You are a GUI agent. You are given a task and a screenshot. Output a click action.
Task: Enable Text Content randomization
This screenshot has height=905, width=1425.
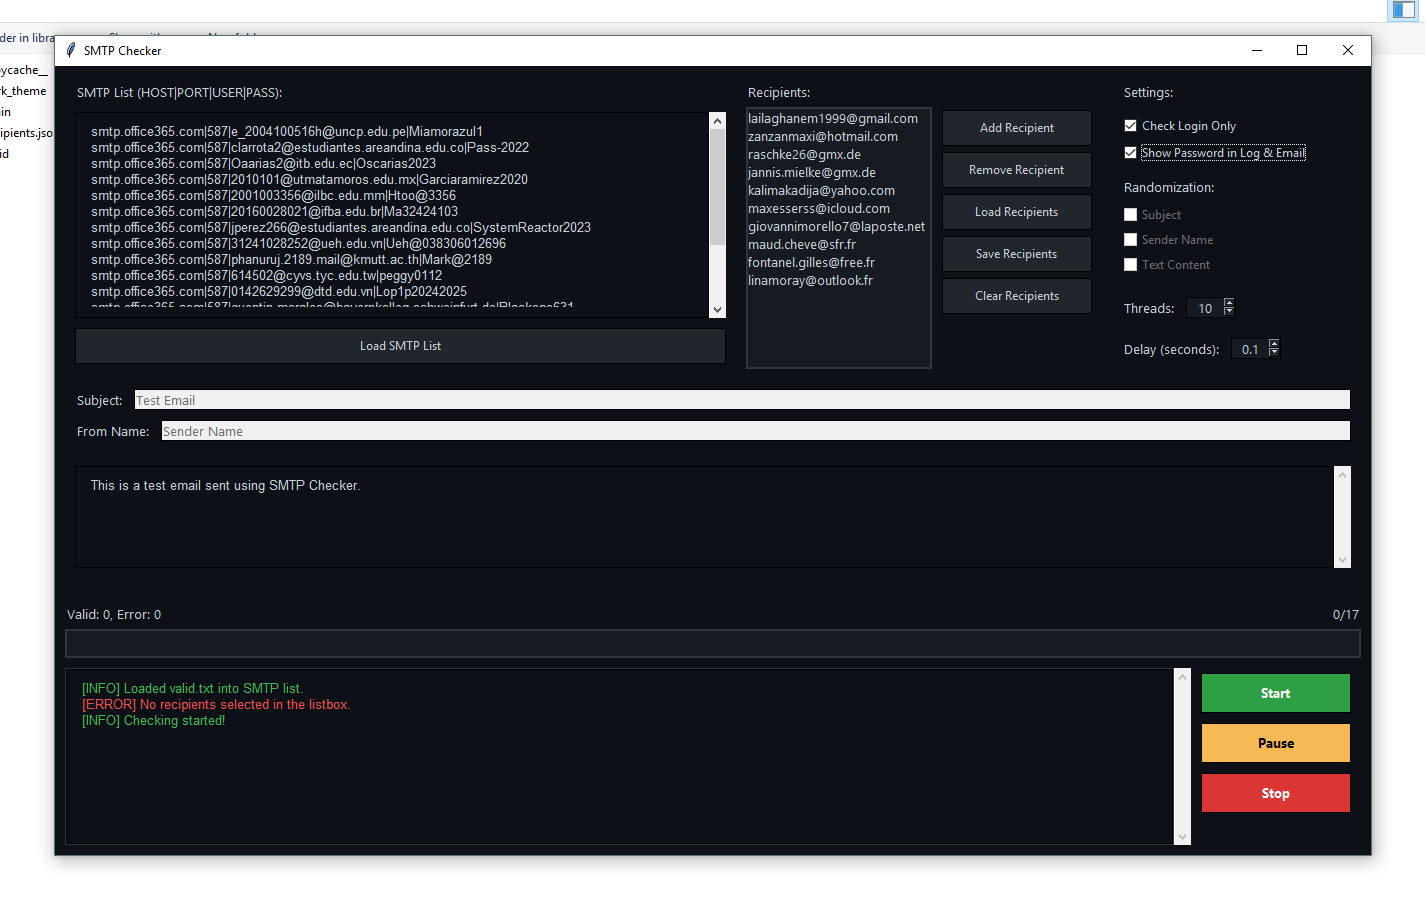pyautogui.click(x=1131, y=265)
